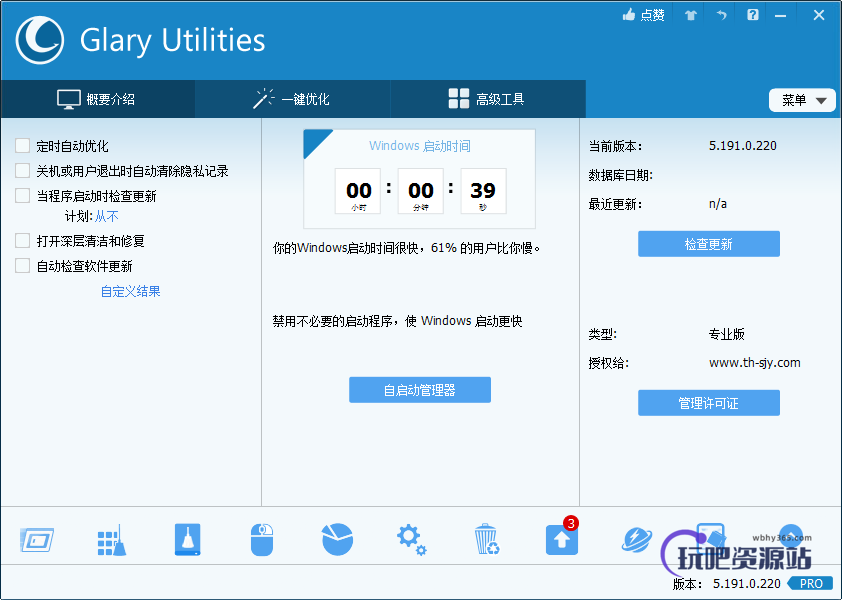
Task: Open the pie chart disk analyzer icon
Action: [337, 539]
